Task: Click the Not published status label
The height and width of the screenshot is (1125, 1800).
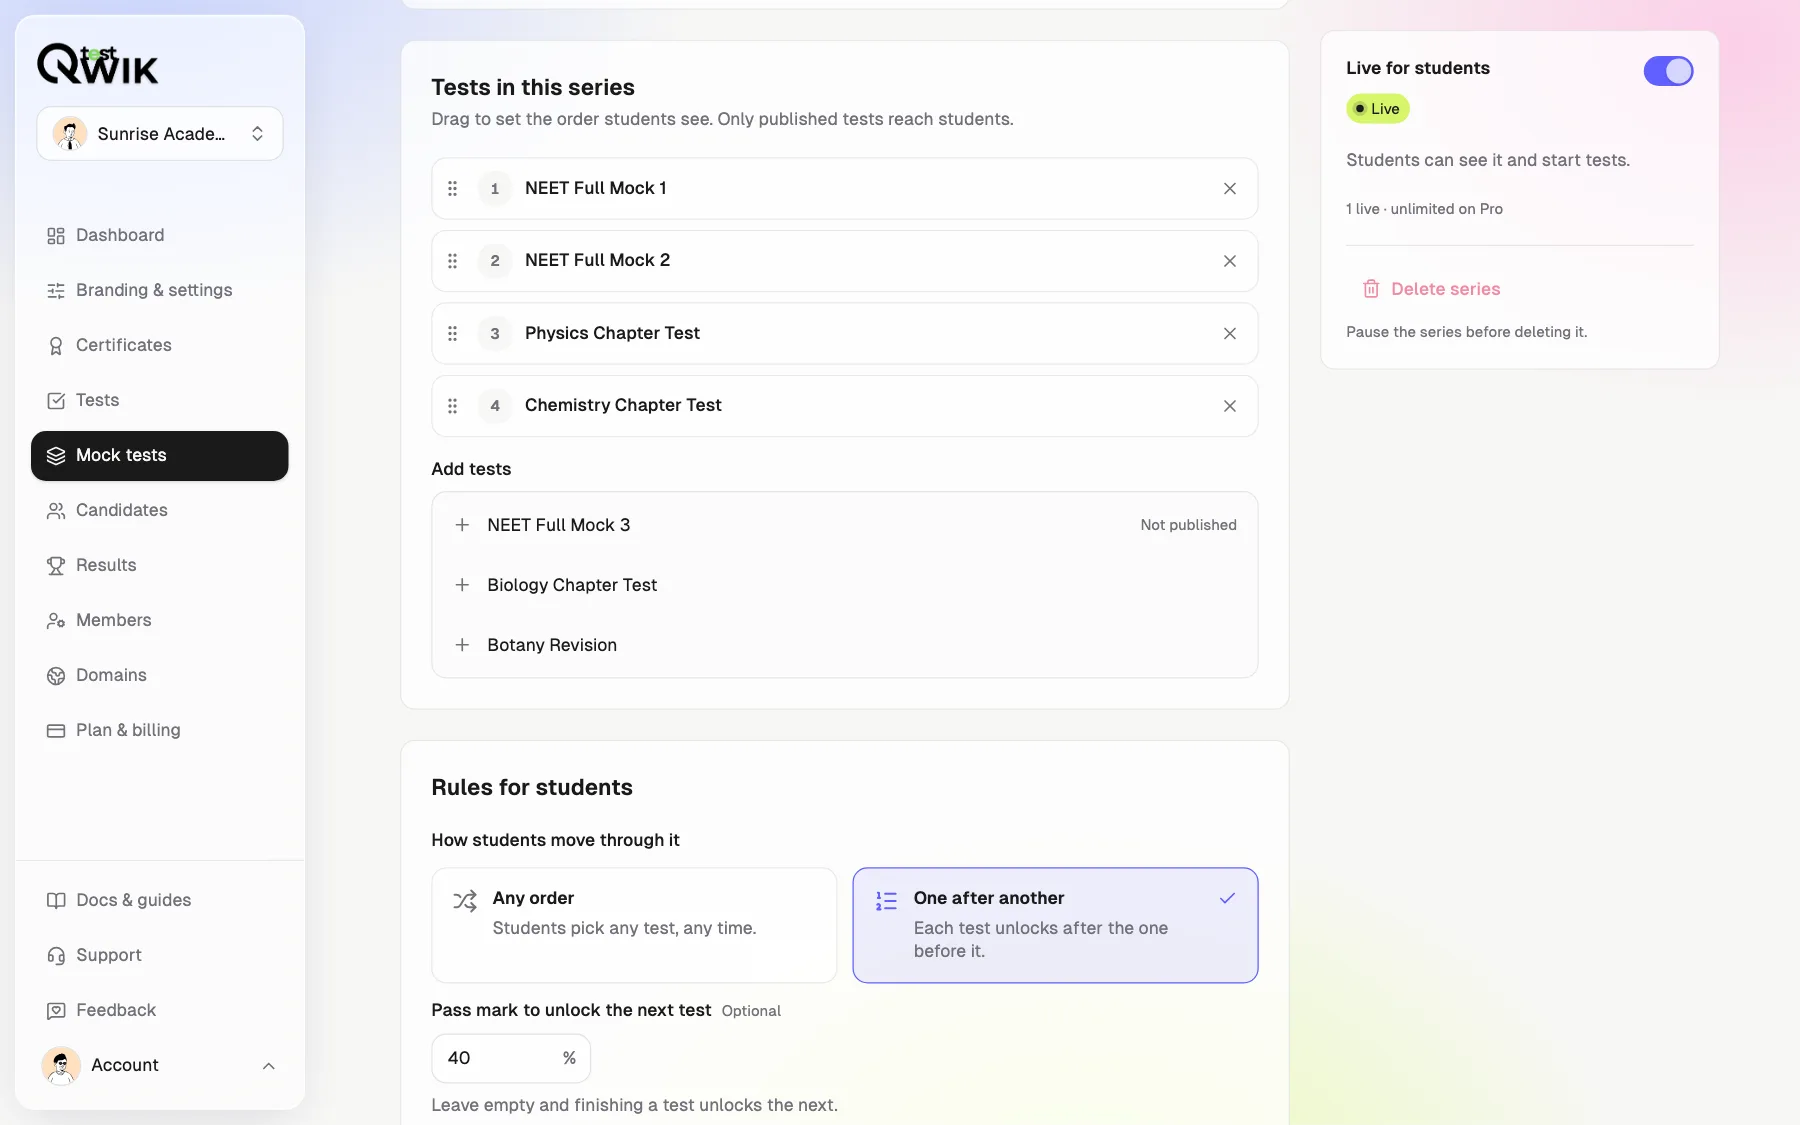Action: coord(1188,525)
